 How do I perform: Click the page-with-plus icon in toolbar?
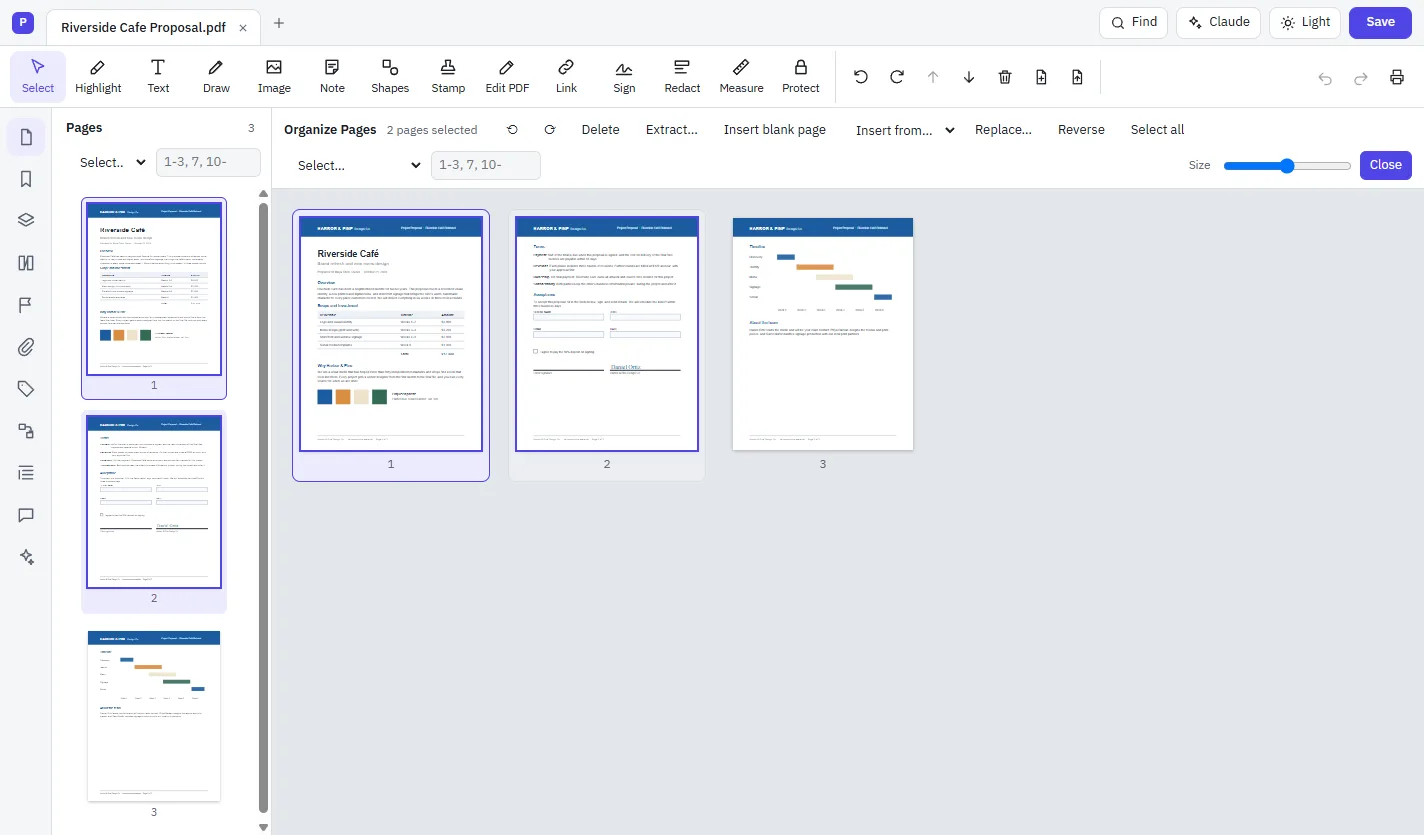click(x=1041, y=77)
